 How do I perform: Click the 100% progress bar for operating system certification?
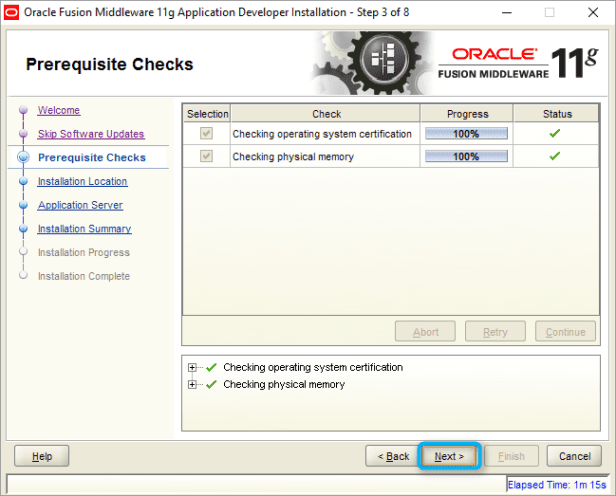click(x=466, y=134)
